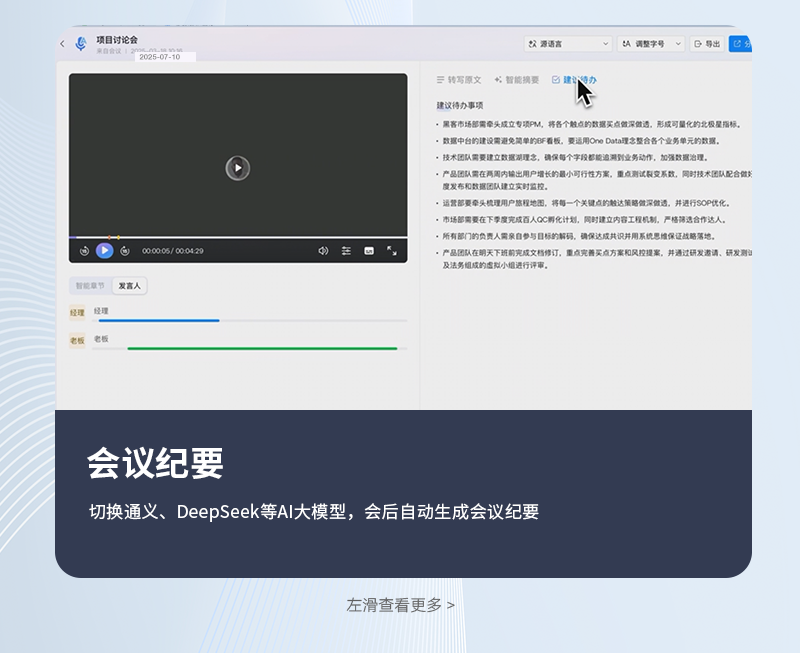Expand the 调整字号 font size dropdown

[x=651, y=44]
